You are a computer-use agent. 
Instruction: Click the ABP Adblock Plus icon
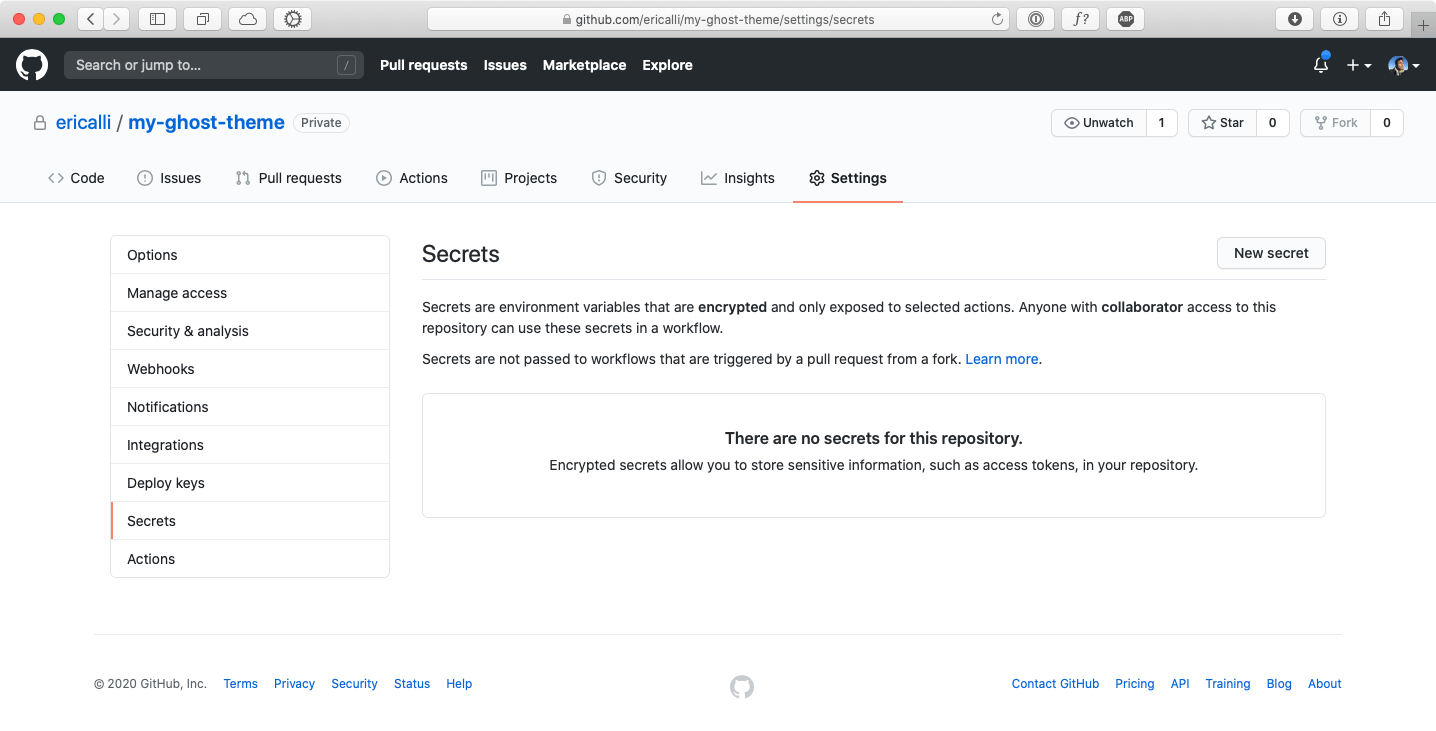(x=1125, y=19)
